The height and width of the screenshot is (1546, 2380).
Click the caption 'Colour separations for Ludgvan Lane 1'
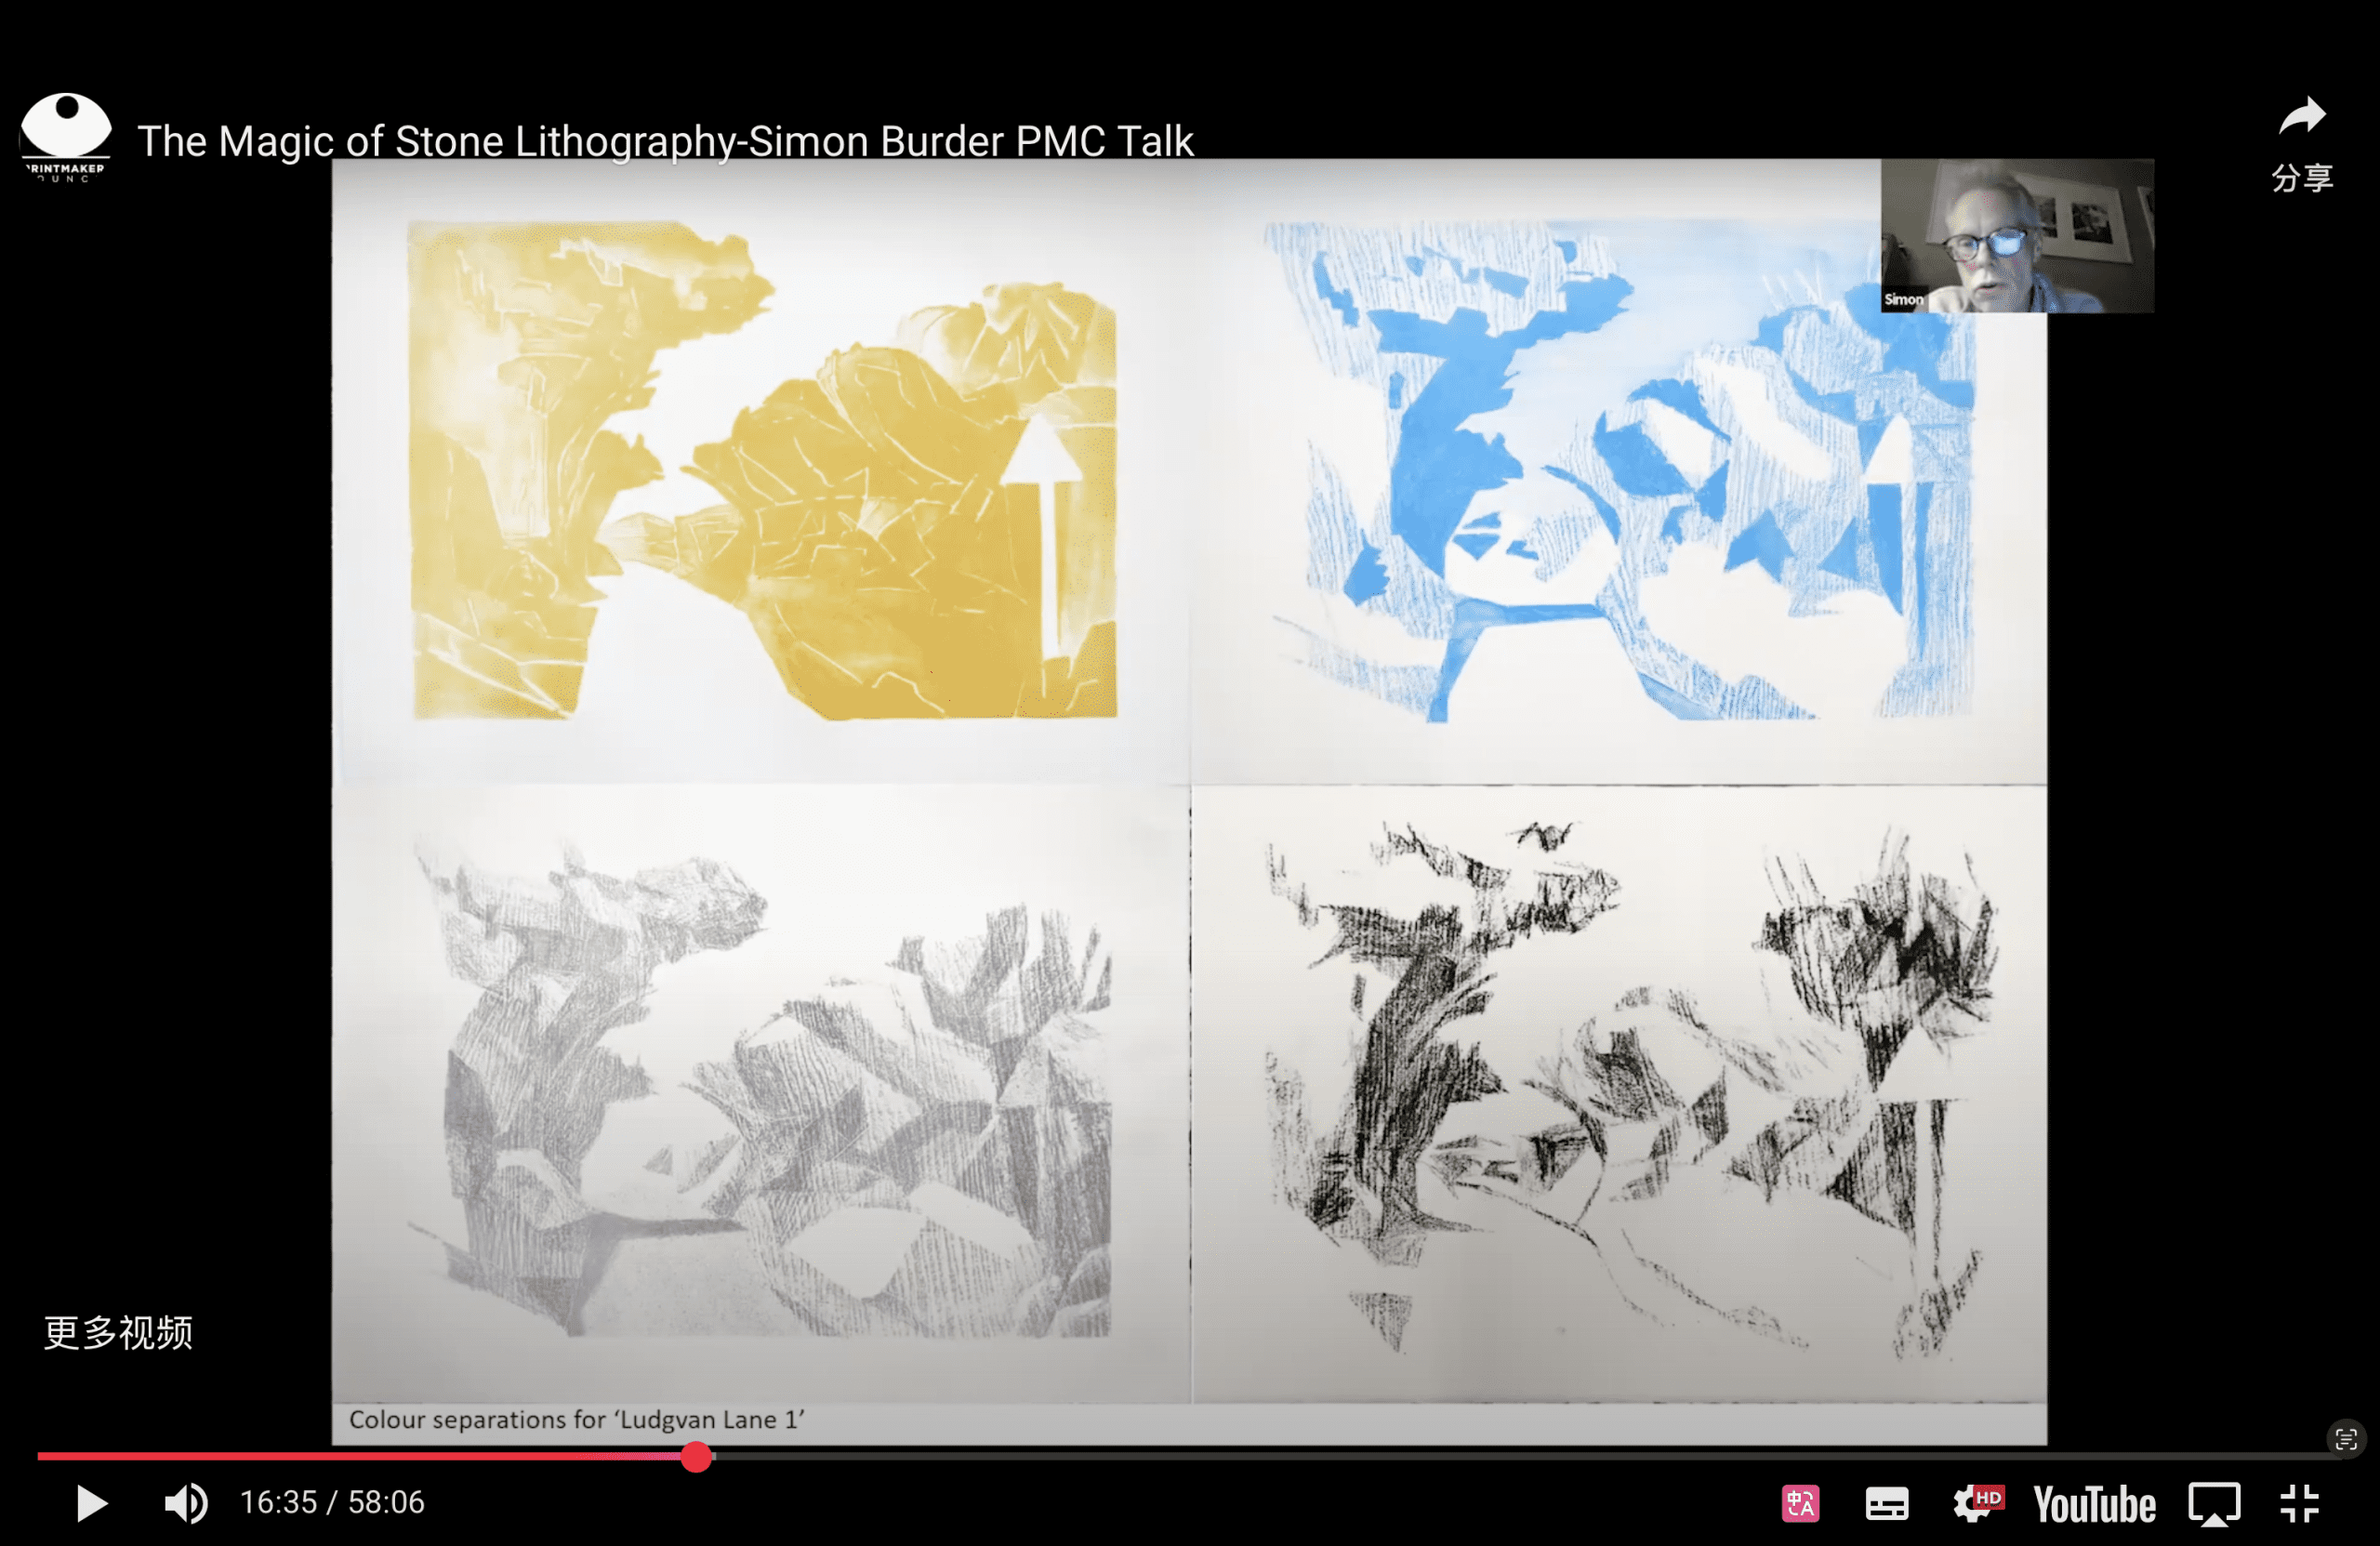pos(577,1419)
